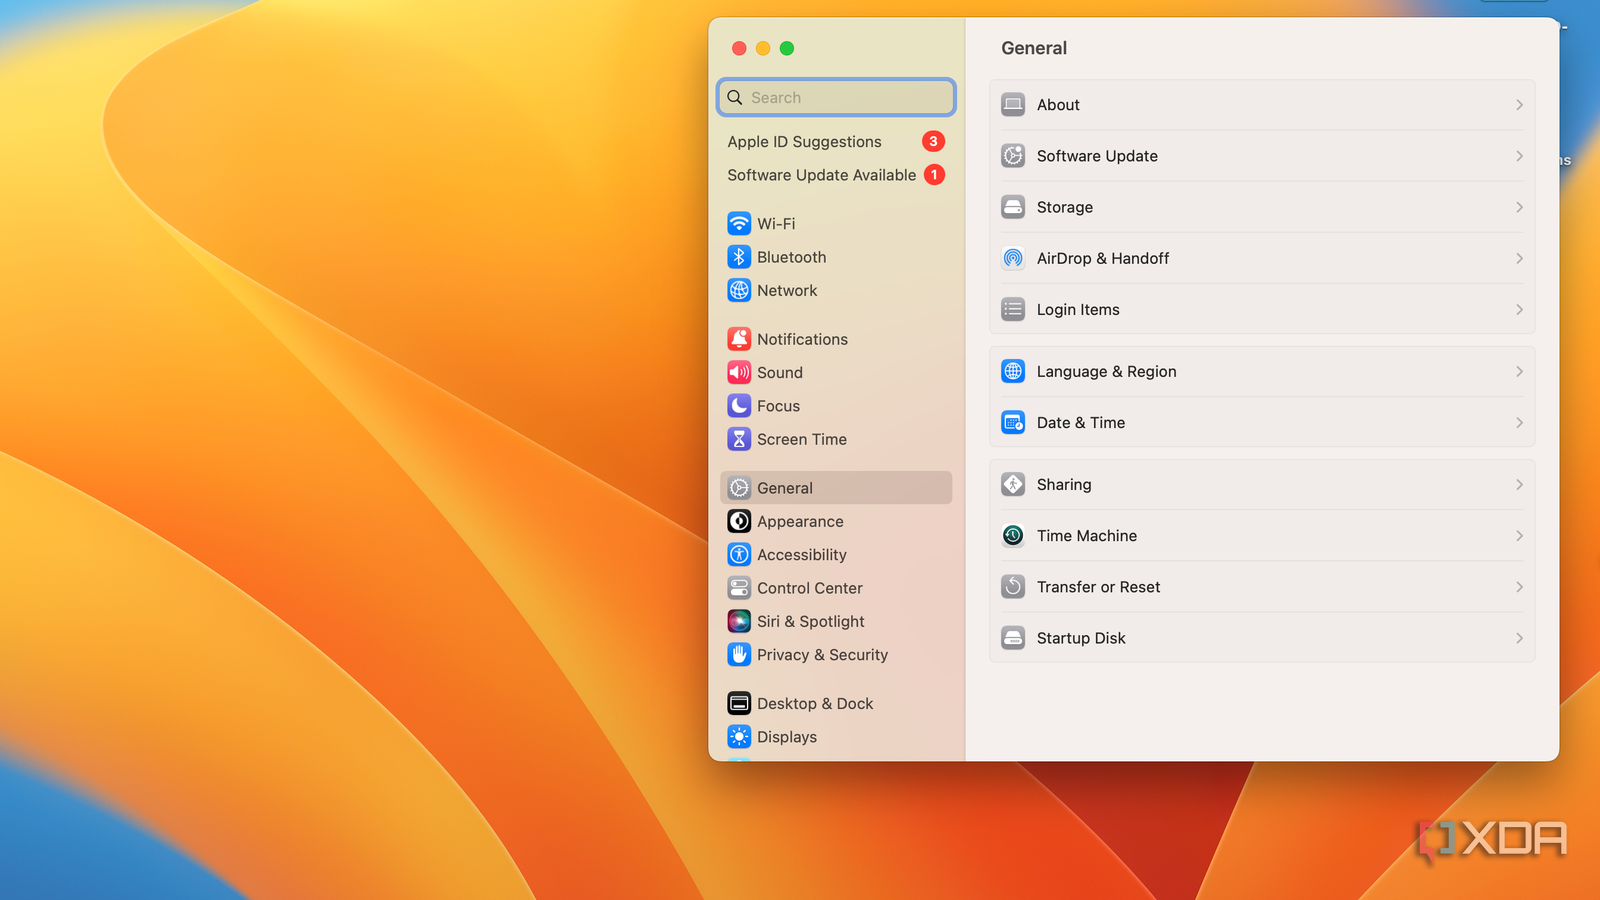Open Transfer or Reset settings
The height and width of the screenshot is (900, 1600).
[1262, 587]
